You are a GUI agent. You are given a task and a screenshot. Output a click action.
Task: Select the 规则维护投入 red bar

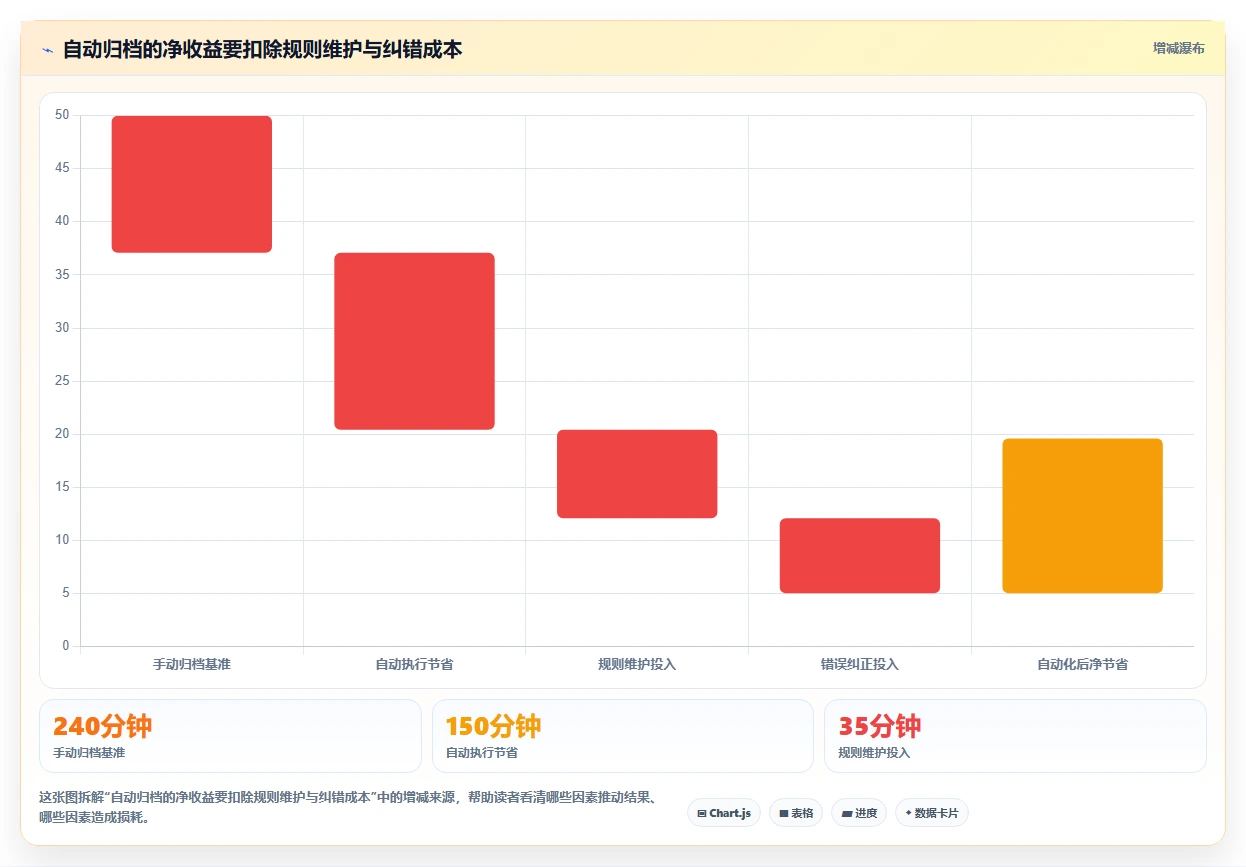click(x=637, y=474)
